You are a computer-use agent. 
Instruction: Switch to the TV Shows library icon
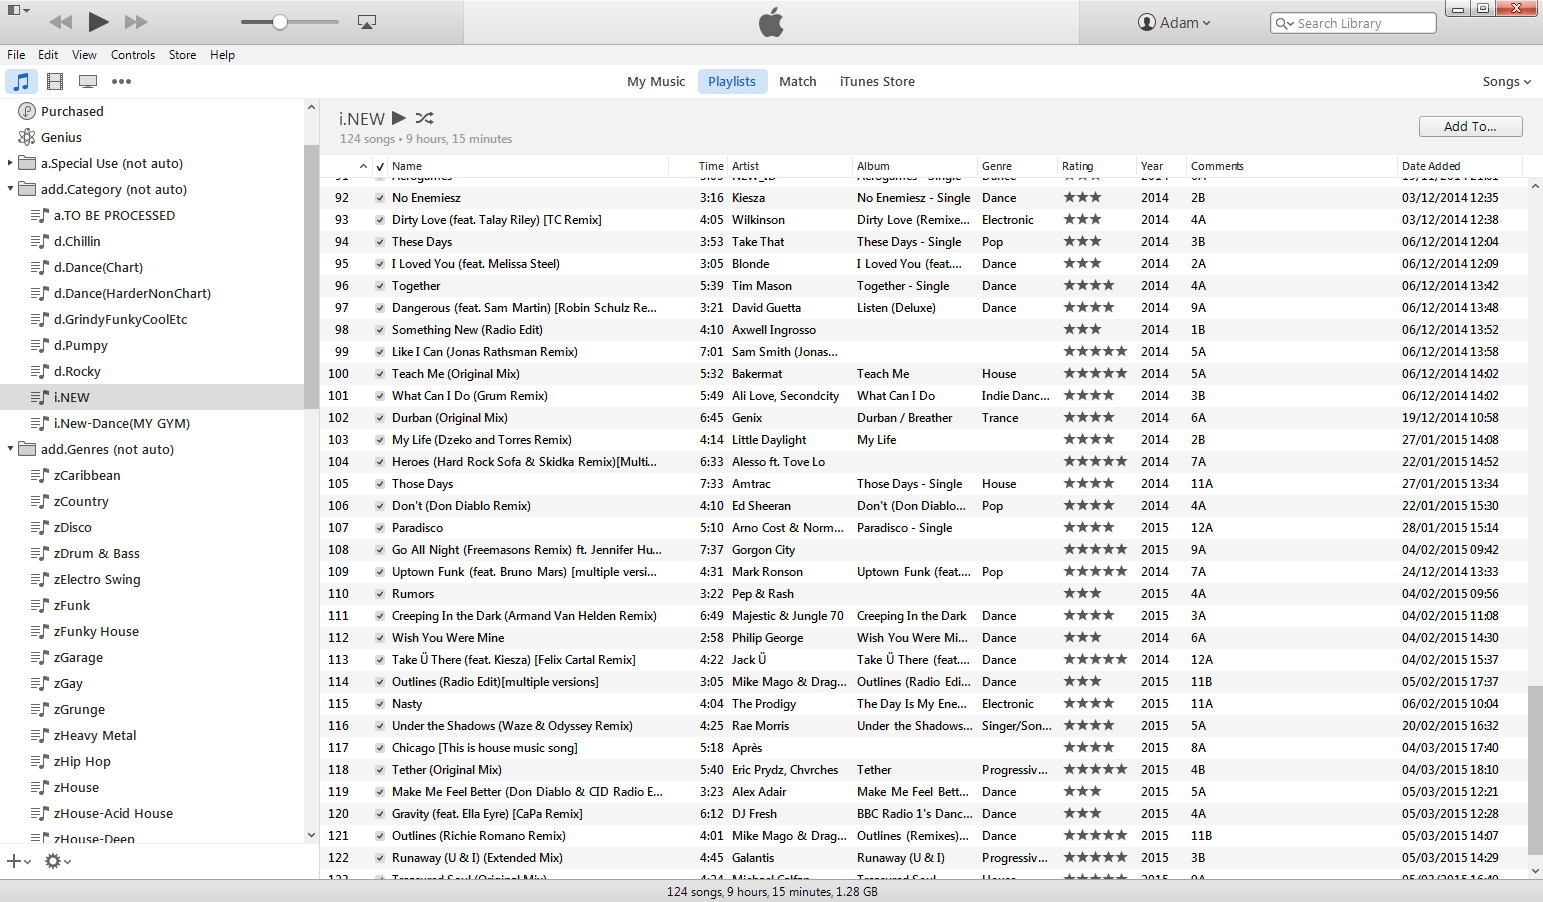pyautogui.click(x=88, y=81)
